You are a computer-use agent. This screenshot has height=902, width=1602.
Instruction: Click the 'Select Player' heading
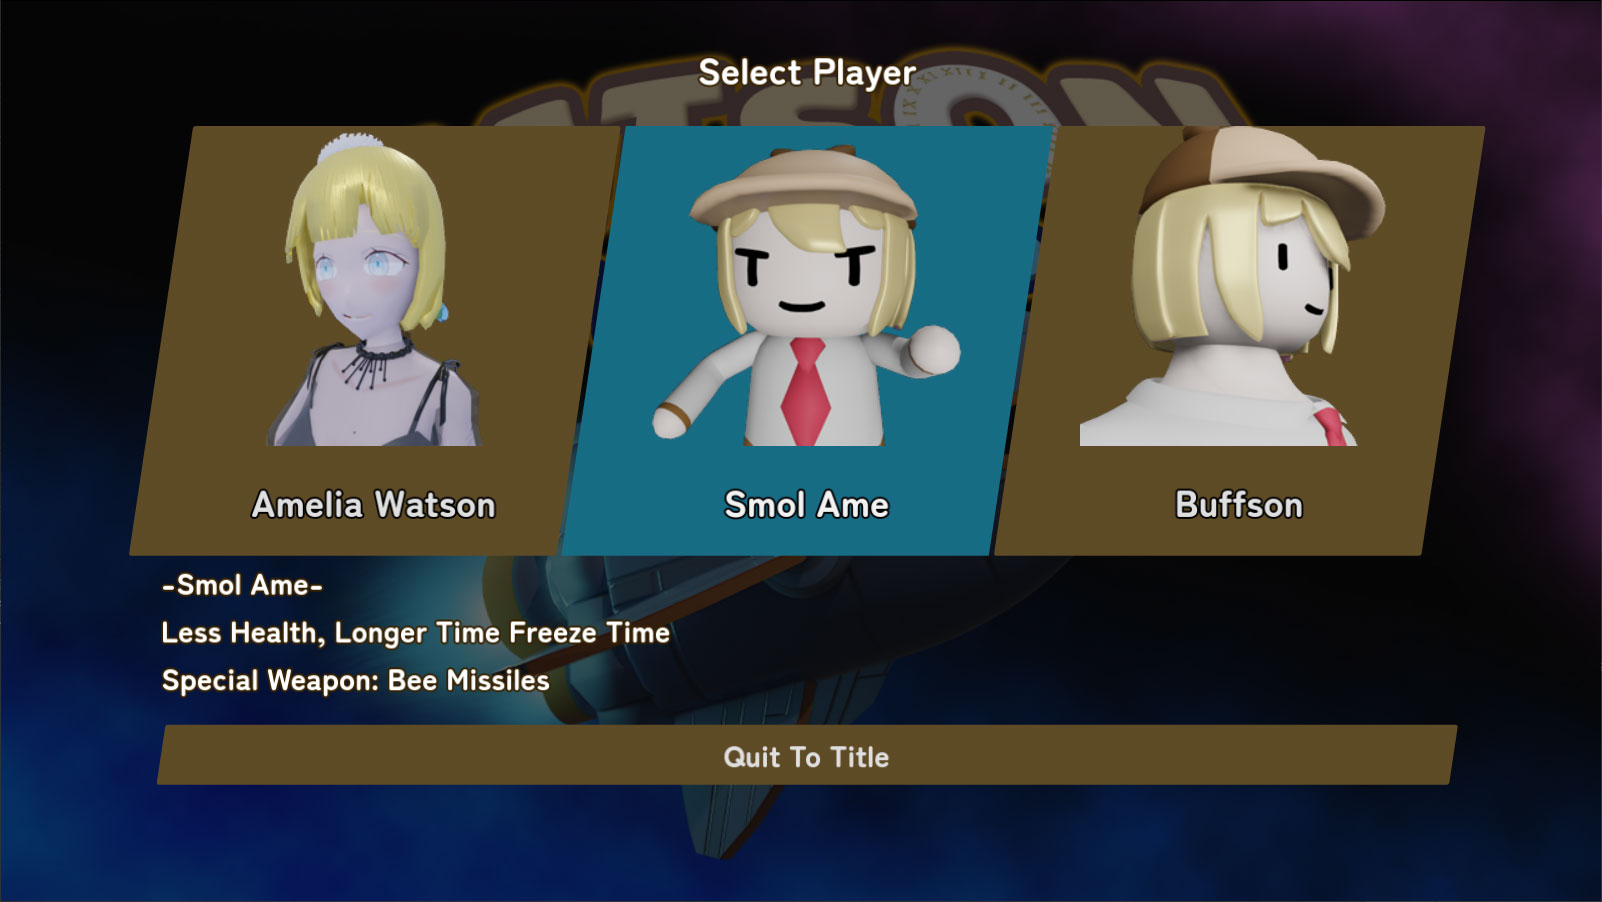click(x=806, y=72)
